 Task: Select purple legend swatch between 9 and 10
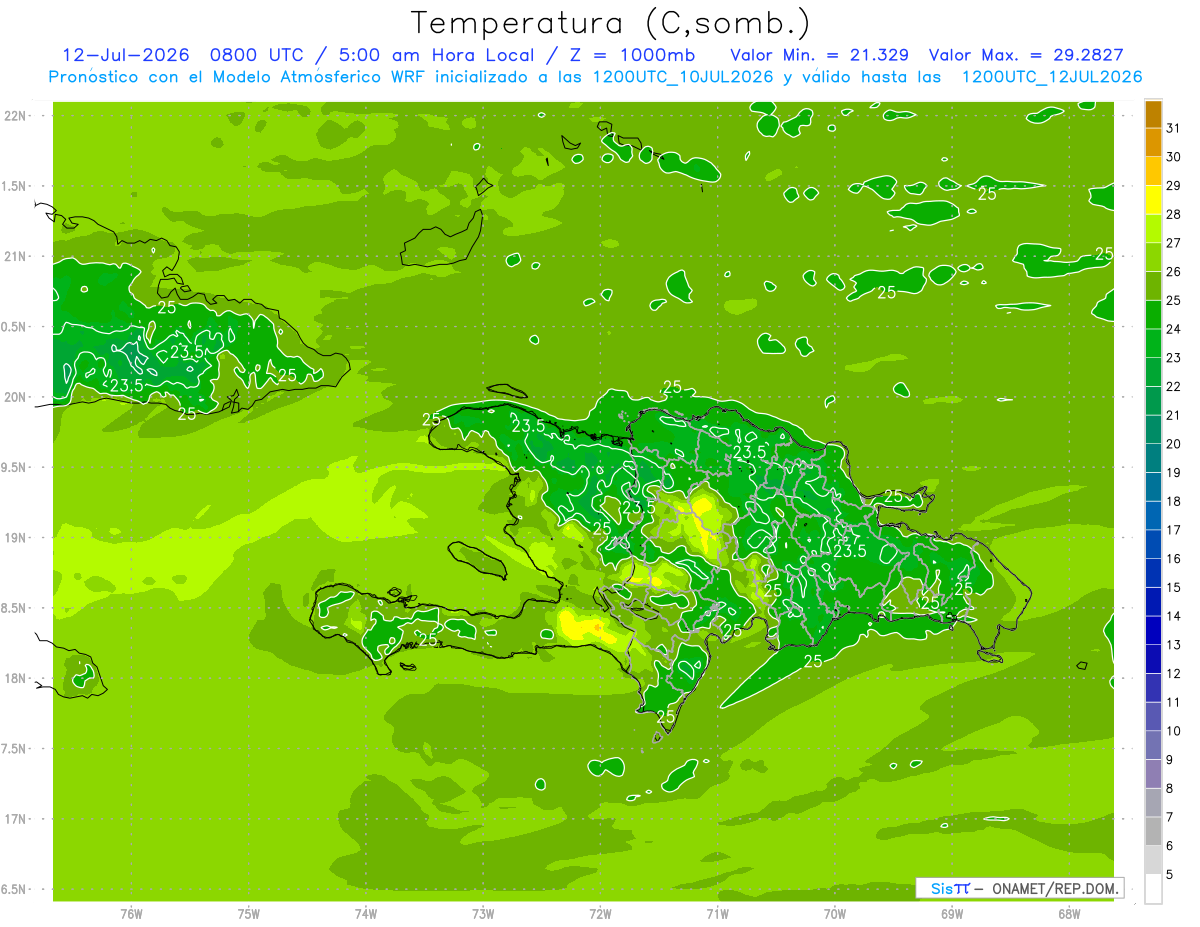point(1153,745)
